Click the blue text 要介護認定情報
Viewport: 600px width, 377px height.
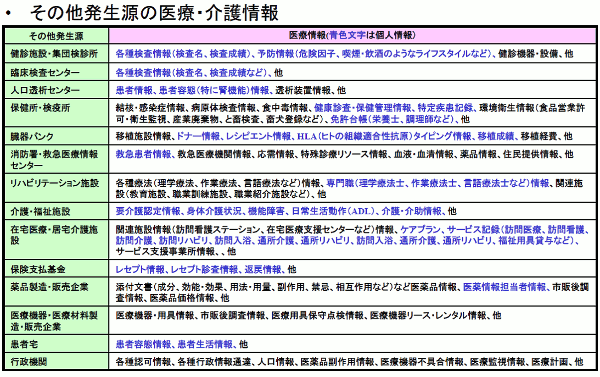(x=148, y=211)
